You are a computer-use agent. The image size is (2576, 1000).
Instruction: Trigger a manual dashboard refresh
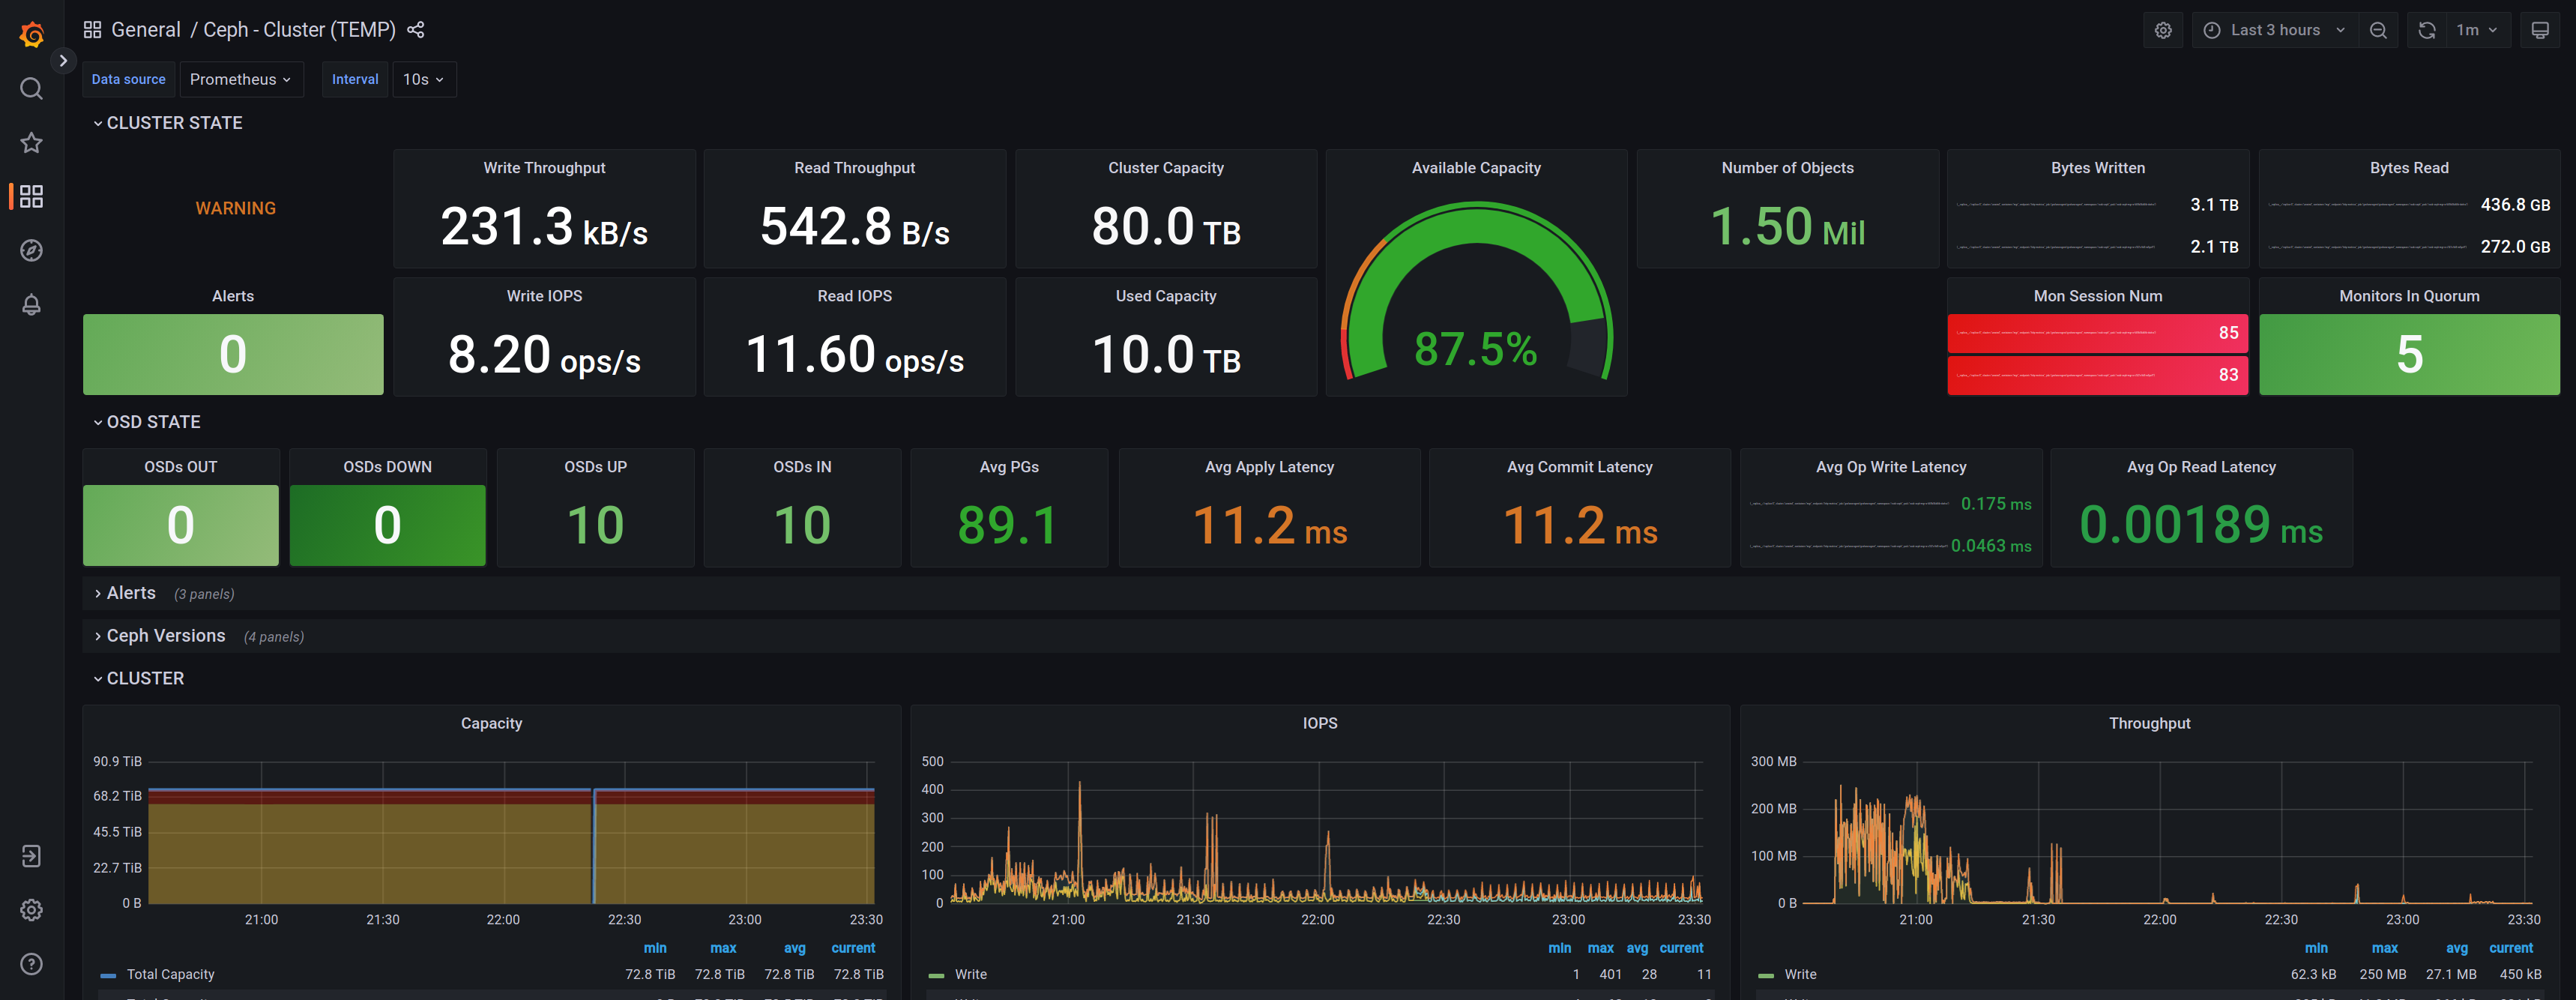click(x=2426, y=29)
